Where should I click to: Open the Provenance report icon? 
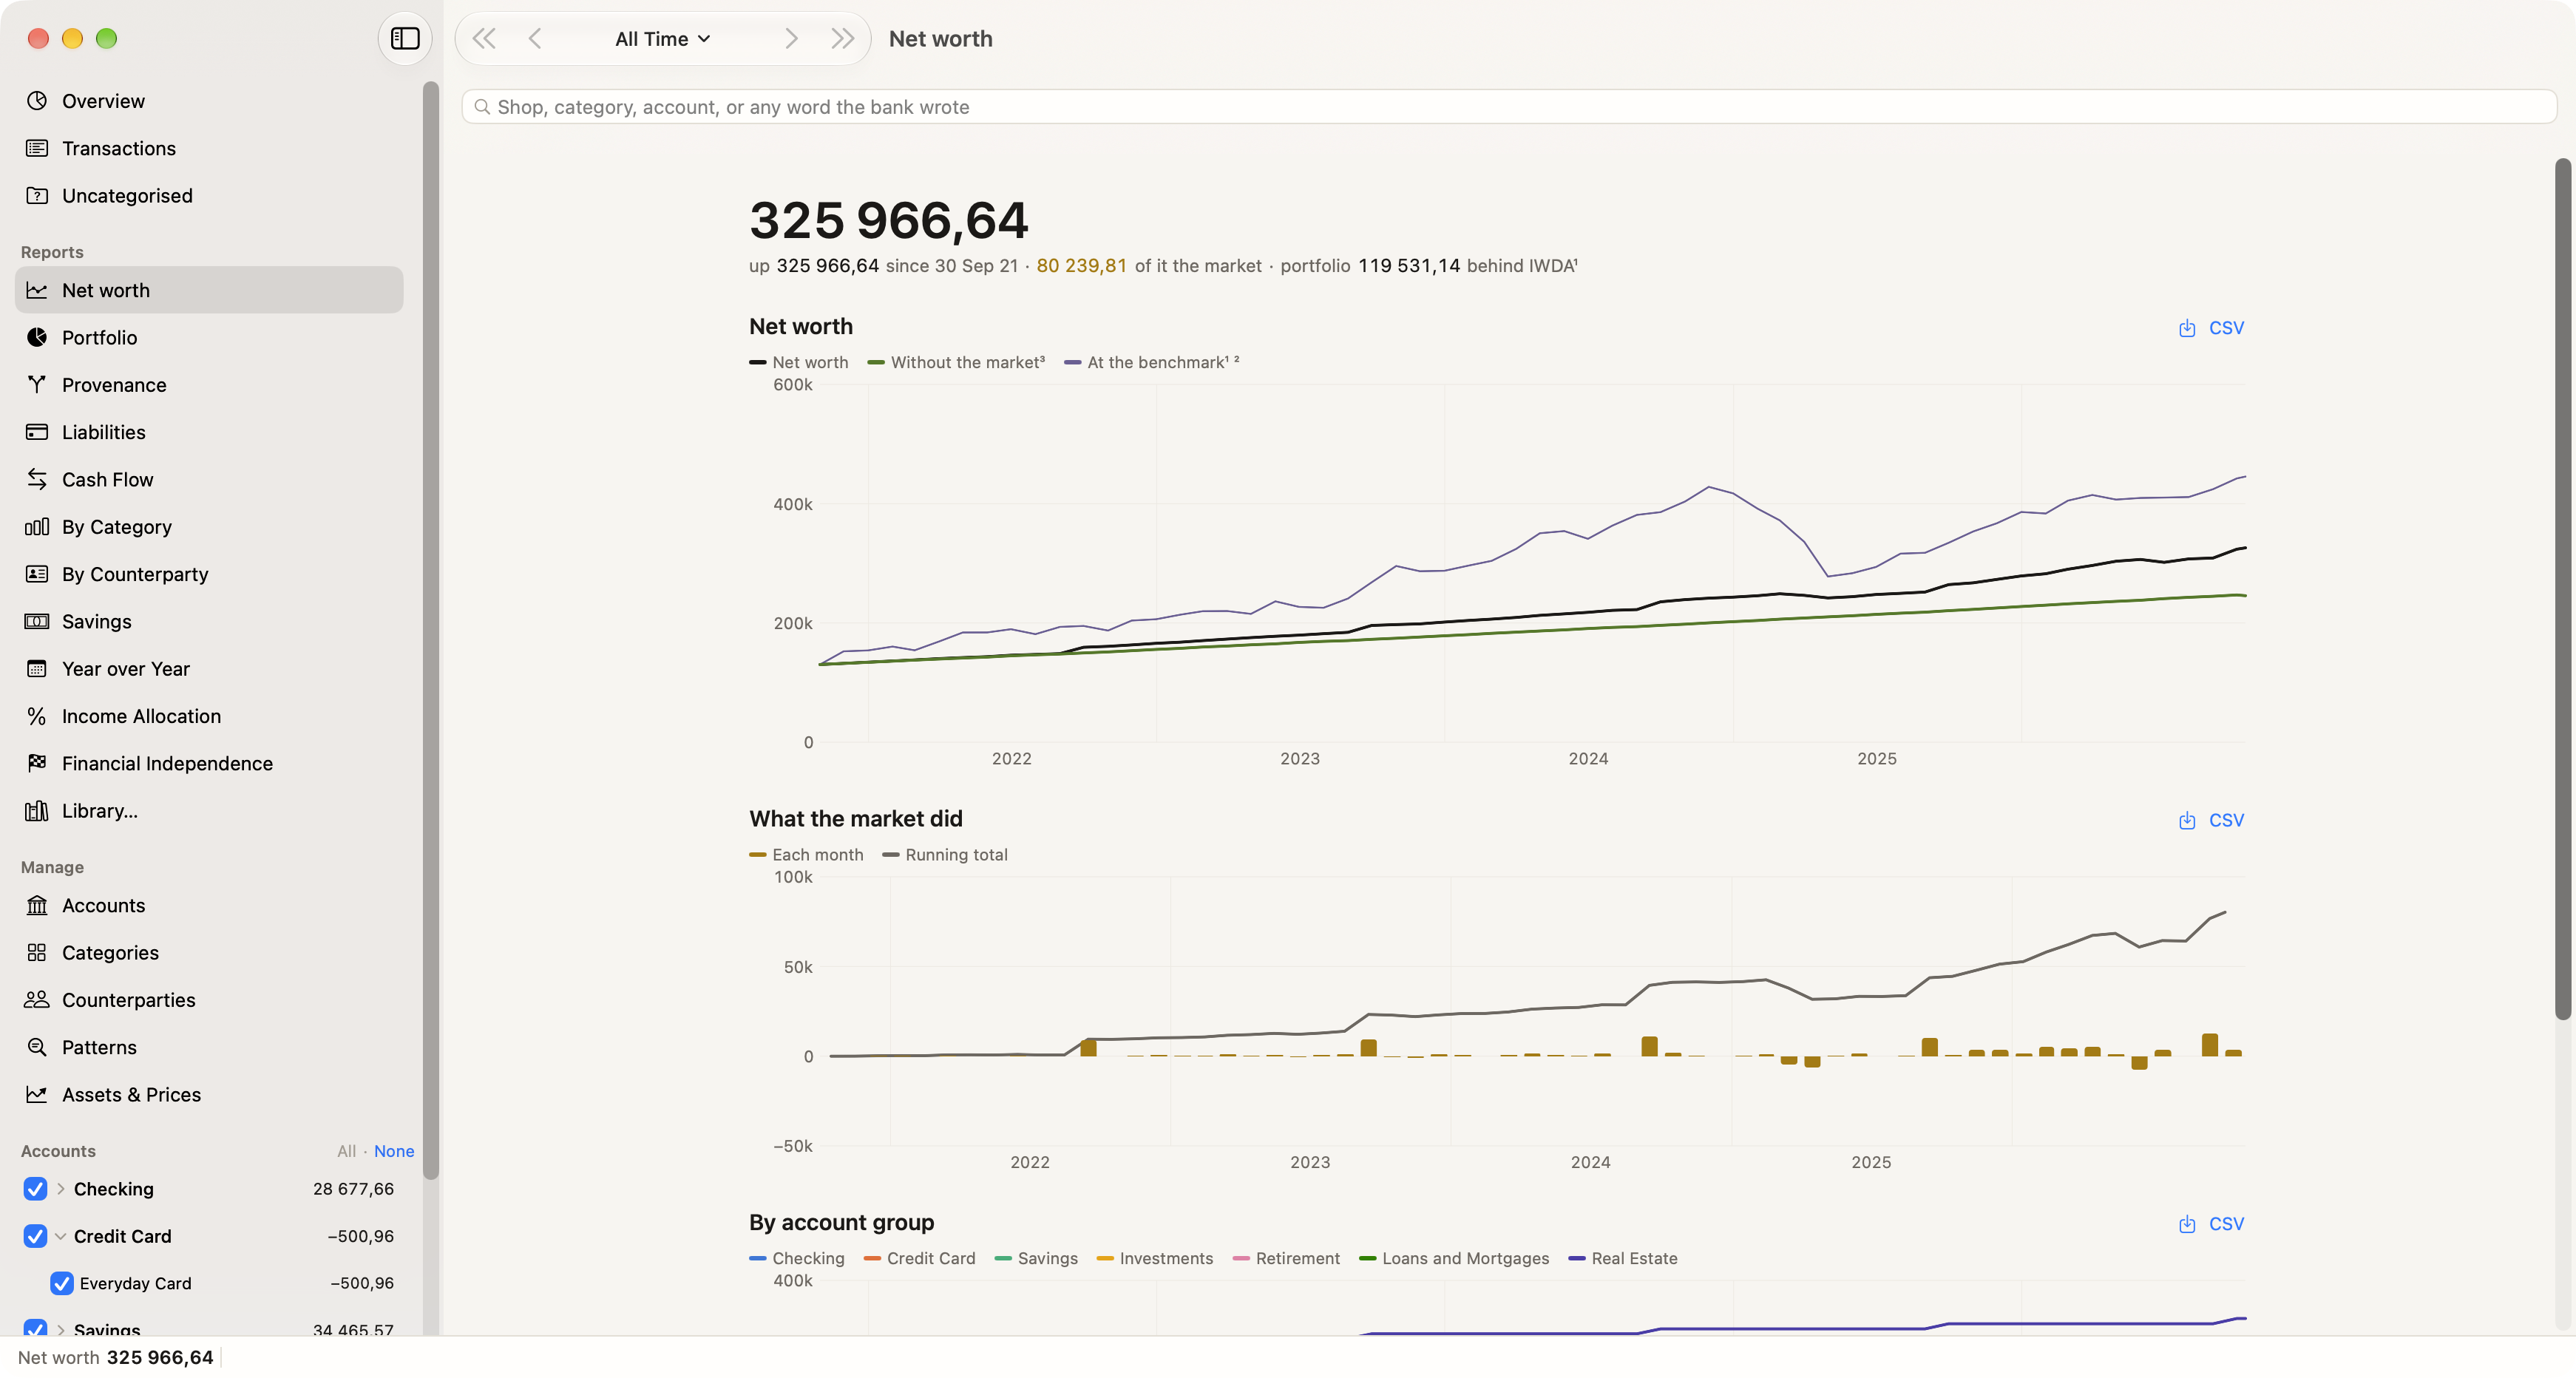click(37, 384)
